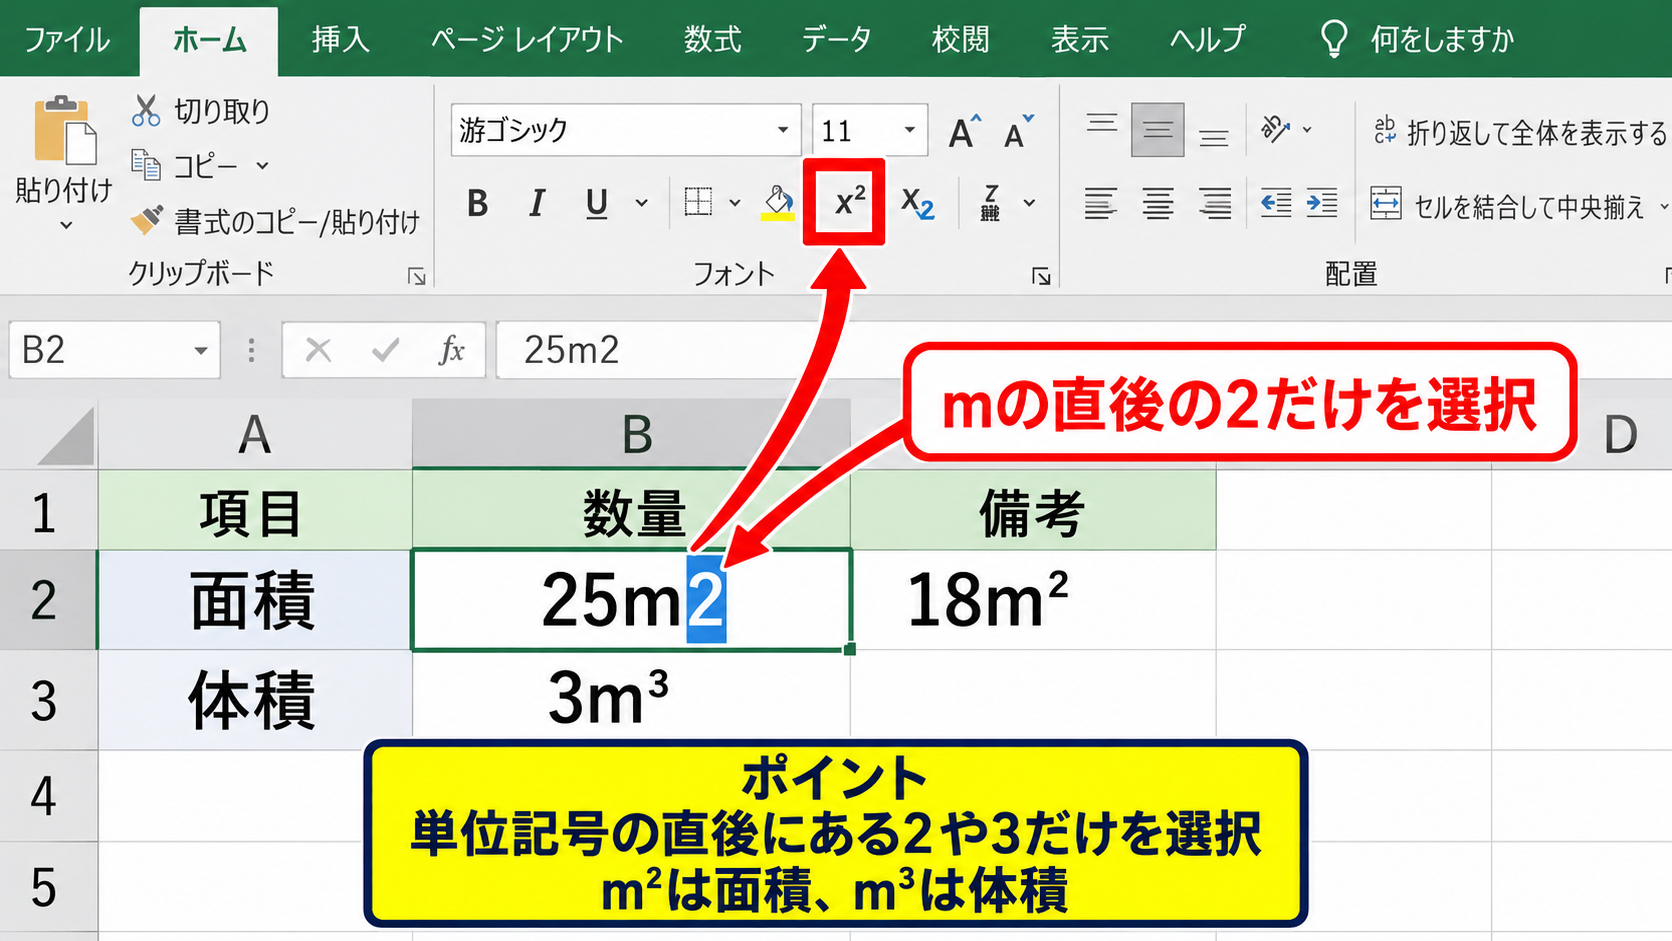Switch to the 数式 tab
Image resolution: width=1672 pixels, height=941 pixels.
[713, 39]
